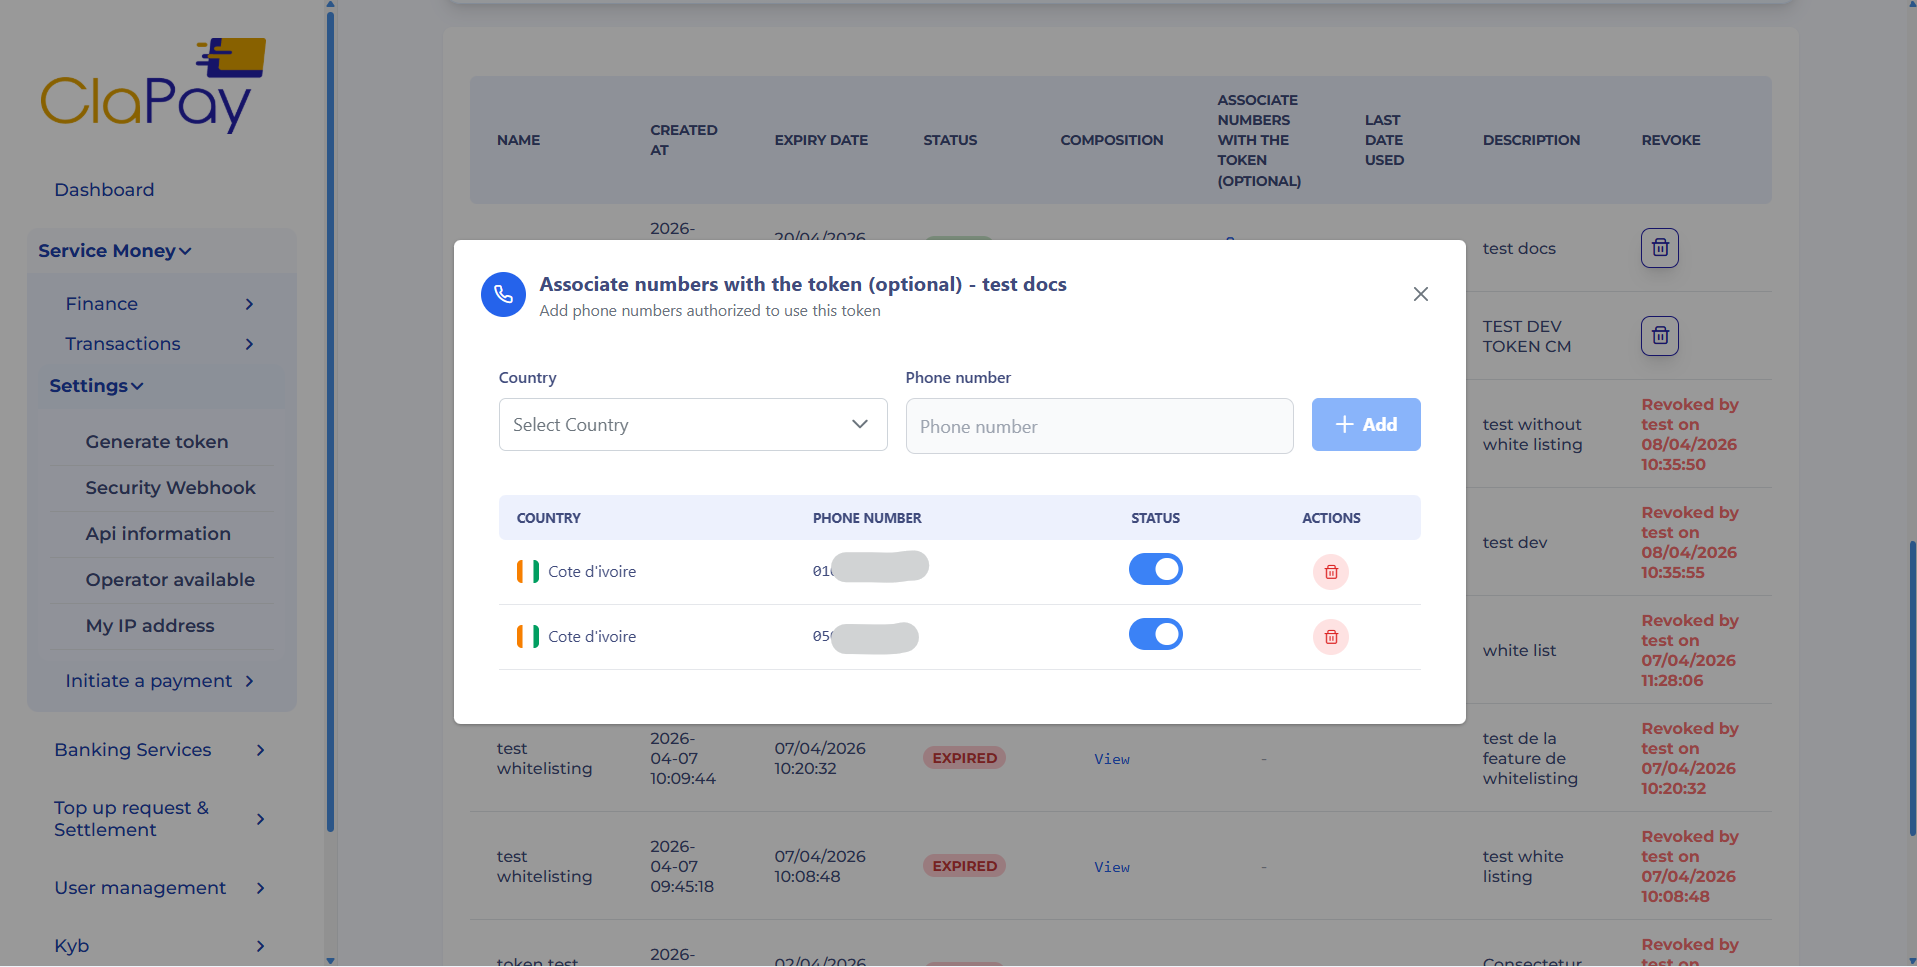Viewport: 1917px width, 967px height.
Task: Open the Select Country dropdown
Action: (692, 424)
